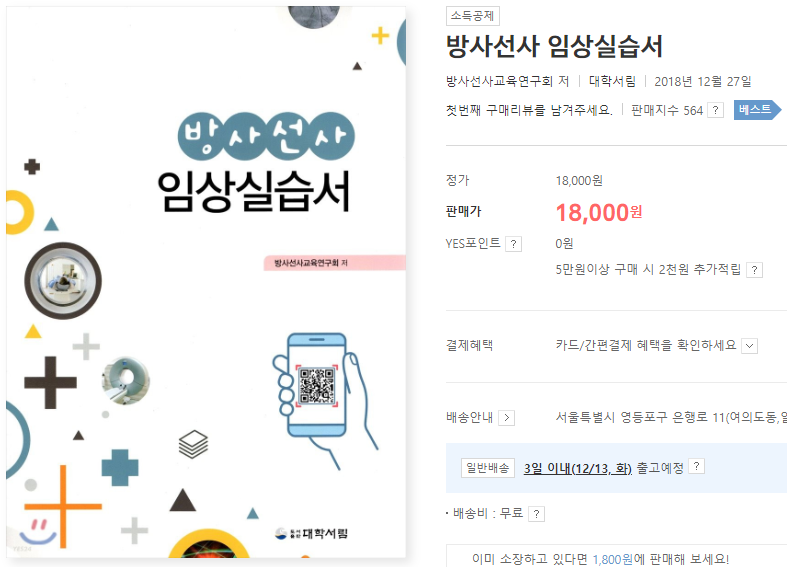The width and height of the screenshot is (787, 567).
Task: Click the 배송안내 label text
Action: click(x=469, y=417)
